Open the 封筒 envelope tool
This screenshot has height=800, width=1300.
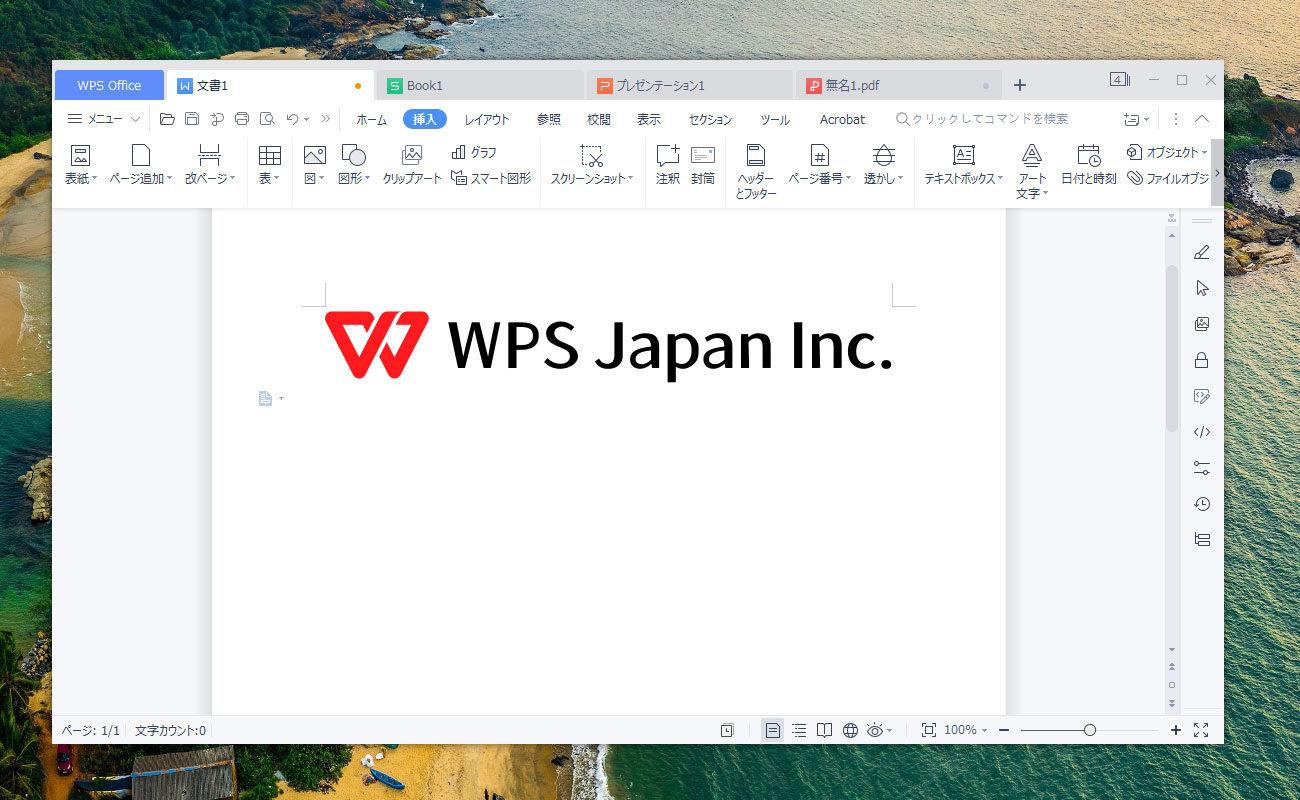(x=703, y=165)
